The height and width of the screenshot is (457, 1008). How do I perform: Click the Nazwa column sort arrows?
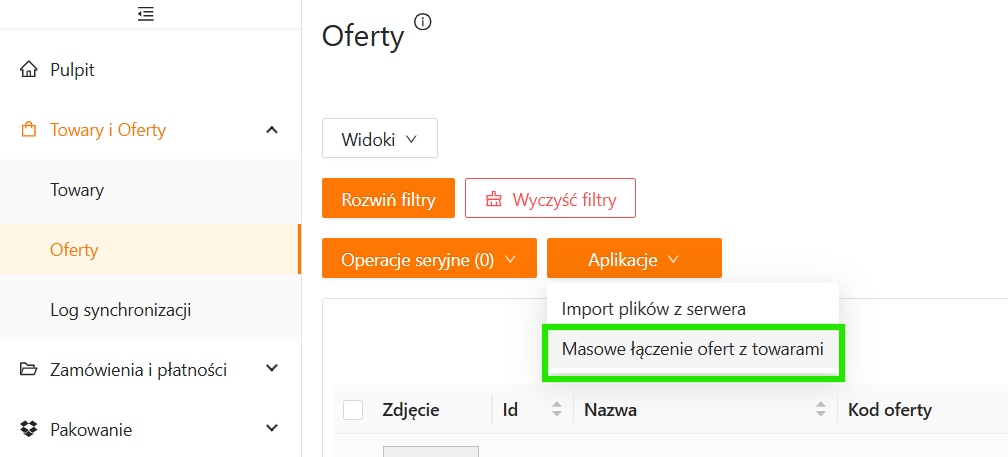click(x=821, y=409)
